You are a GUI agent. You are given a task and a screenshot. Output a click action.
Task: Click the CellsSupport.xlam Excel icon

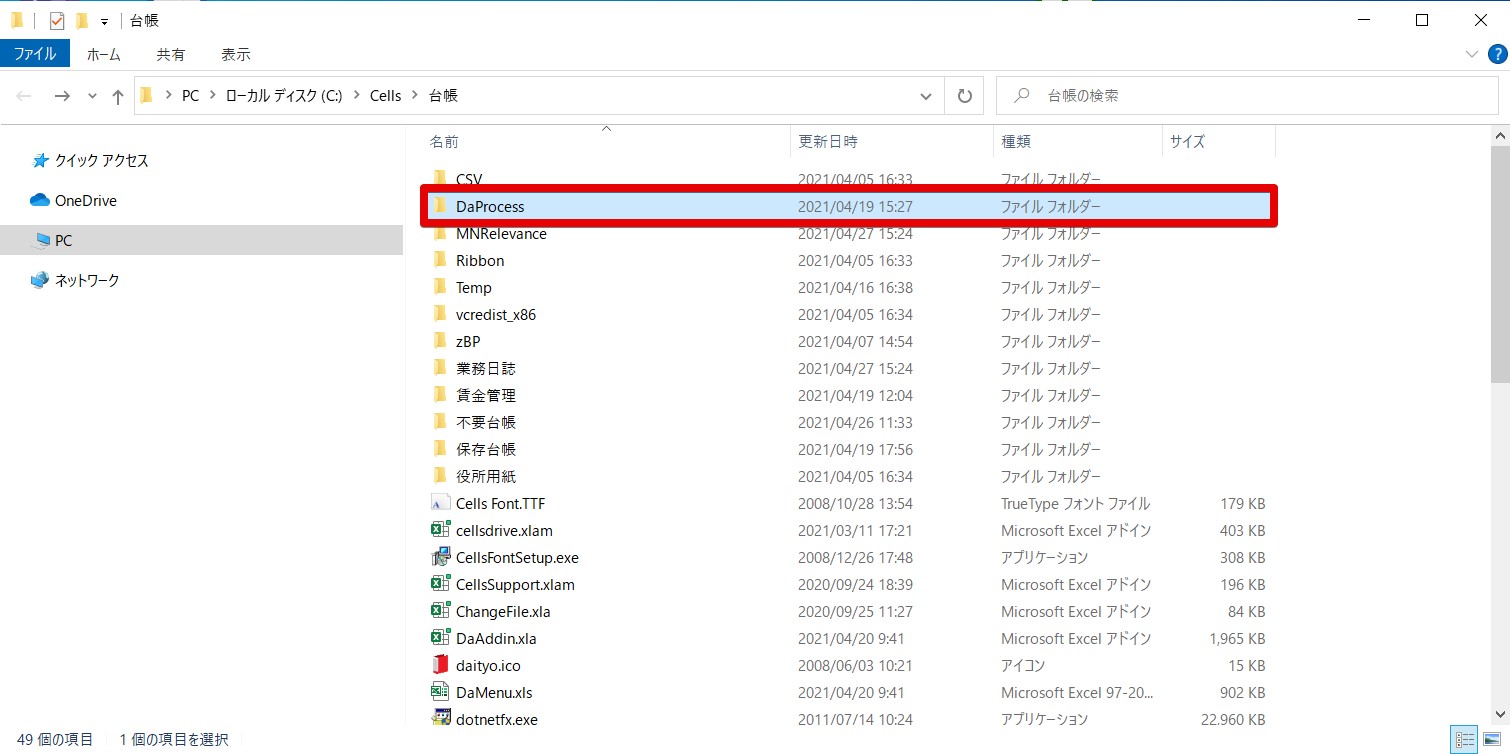tap(440, 584)
